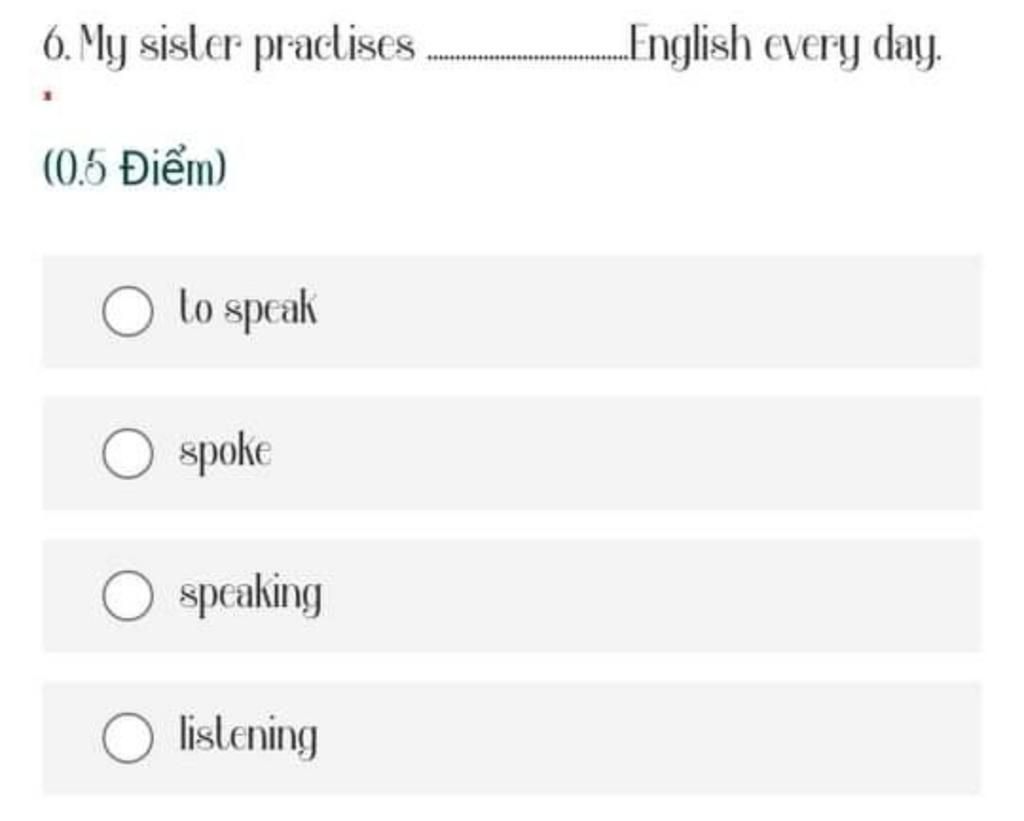
Task: Click the word "practises" in the question
Action: (x=334, y=48)
